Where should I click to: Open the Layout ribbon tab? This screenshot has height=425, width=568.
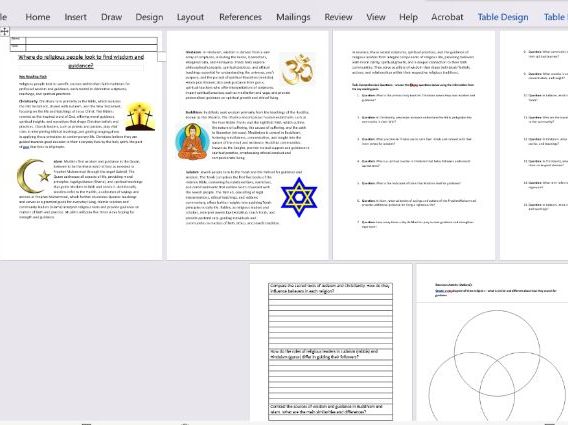190,17
